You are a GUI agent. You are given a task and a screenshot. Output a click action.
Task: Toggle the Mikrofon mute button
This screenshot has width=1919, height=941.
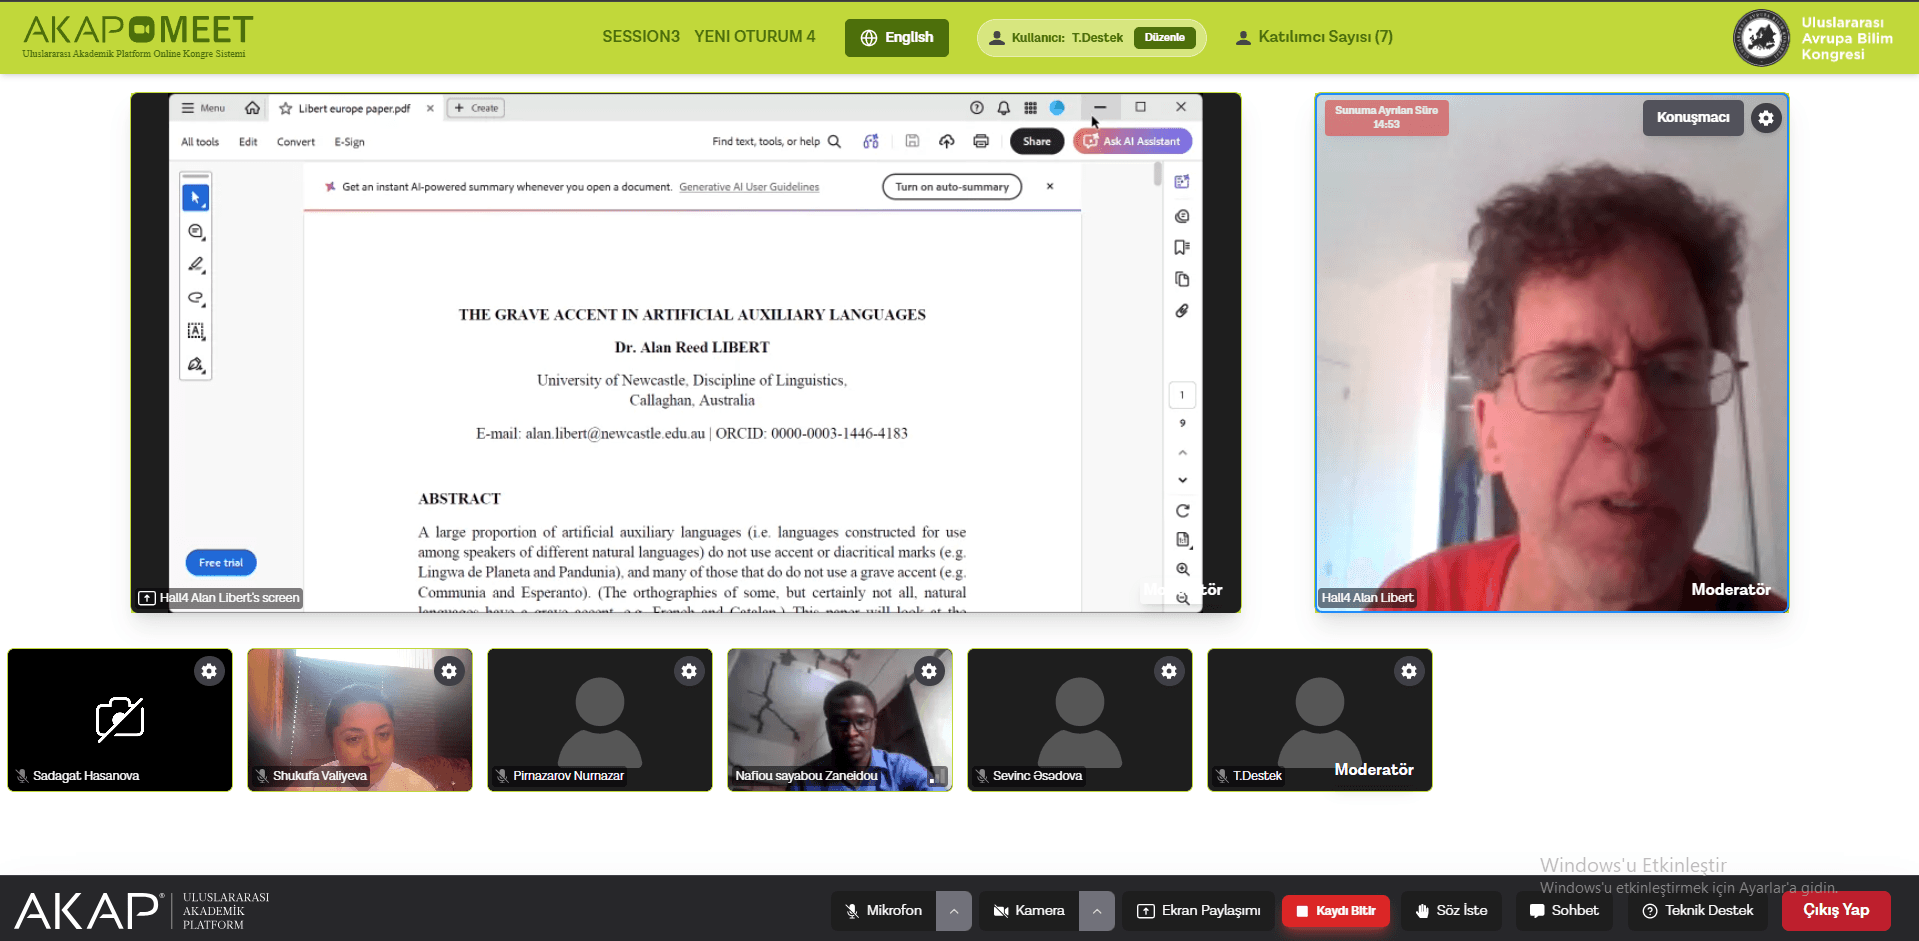[x=884, y=911]
